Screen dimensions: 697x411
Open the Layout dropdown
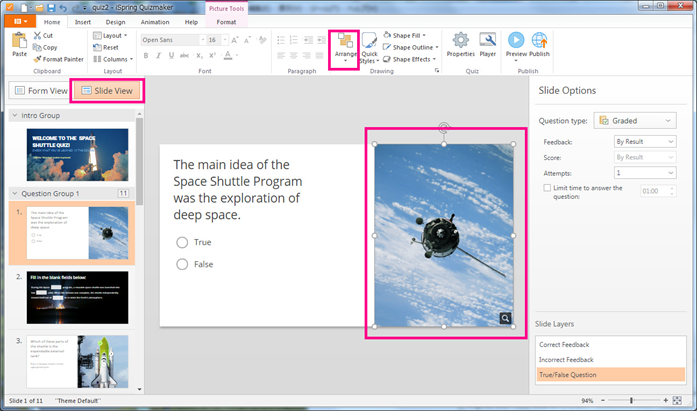[x=110, y=36]
